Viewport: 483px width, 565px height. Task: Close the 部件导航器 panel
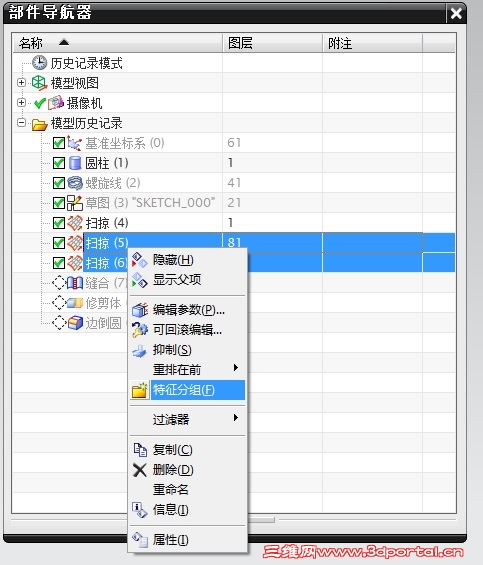click(x=456, y=13)
